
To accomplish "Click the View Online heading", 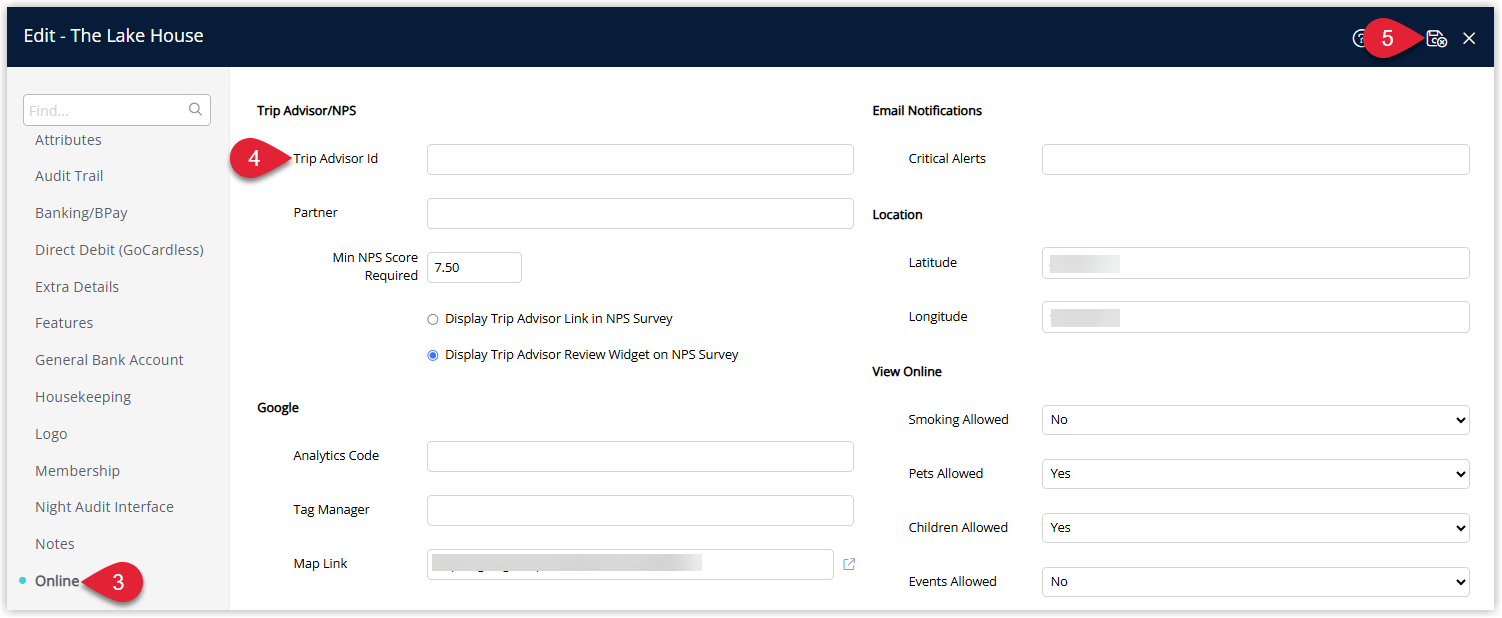I will 907,372.
